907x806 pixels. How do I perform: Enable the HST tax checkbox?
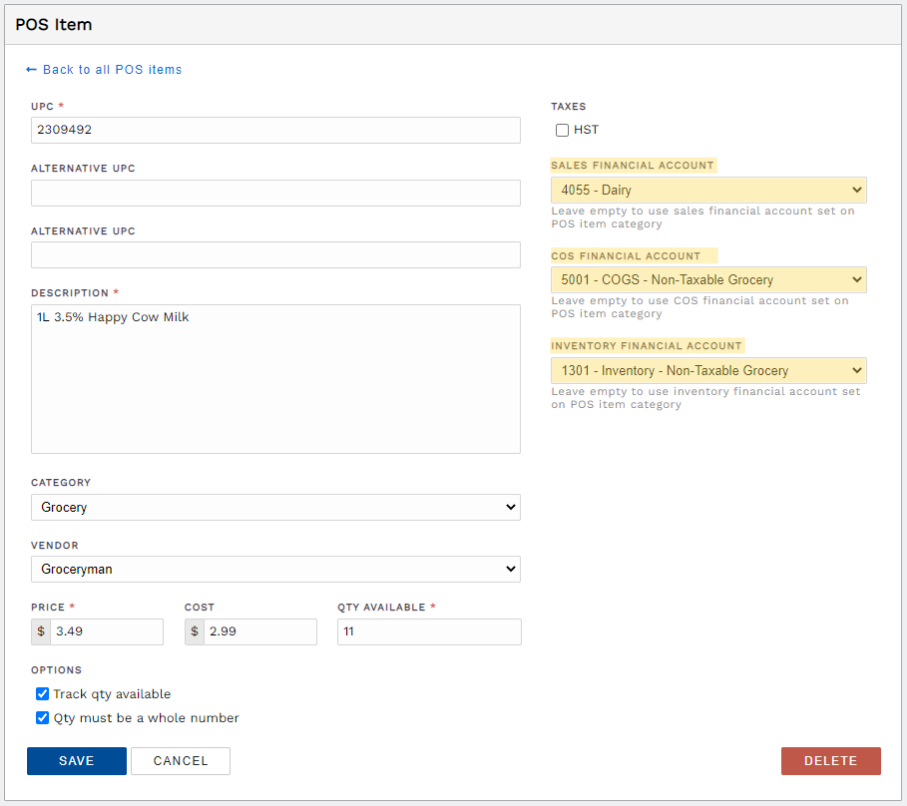562,129
